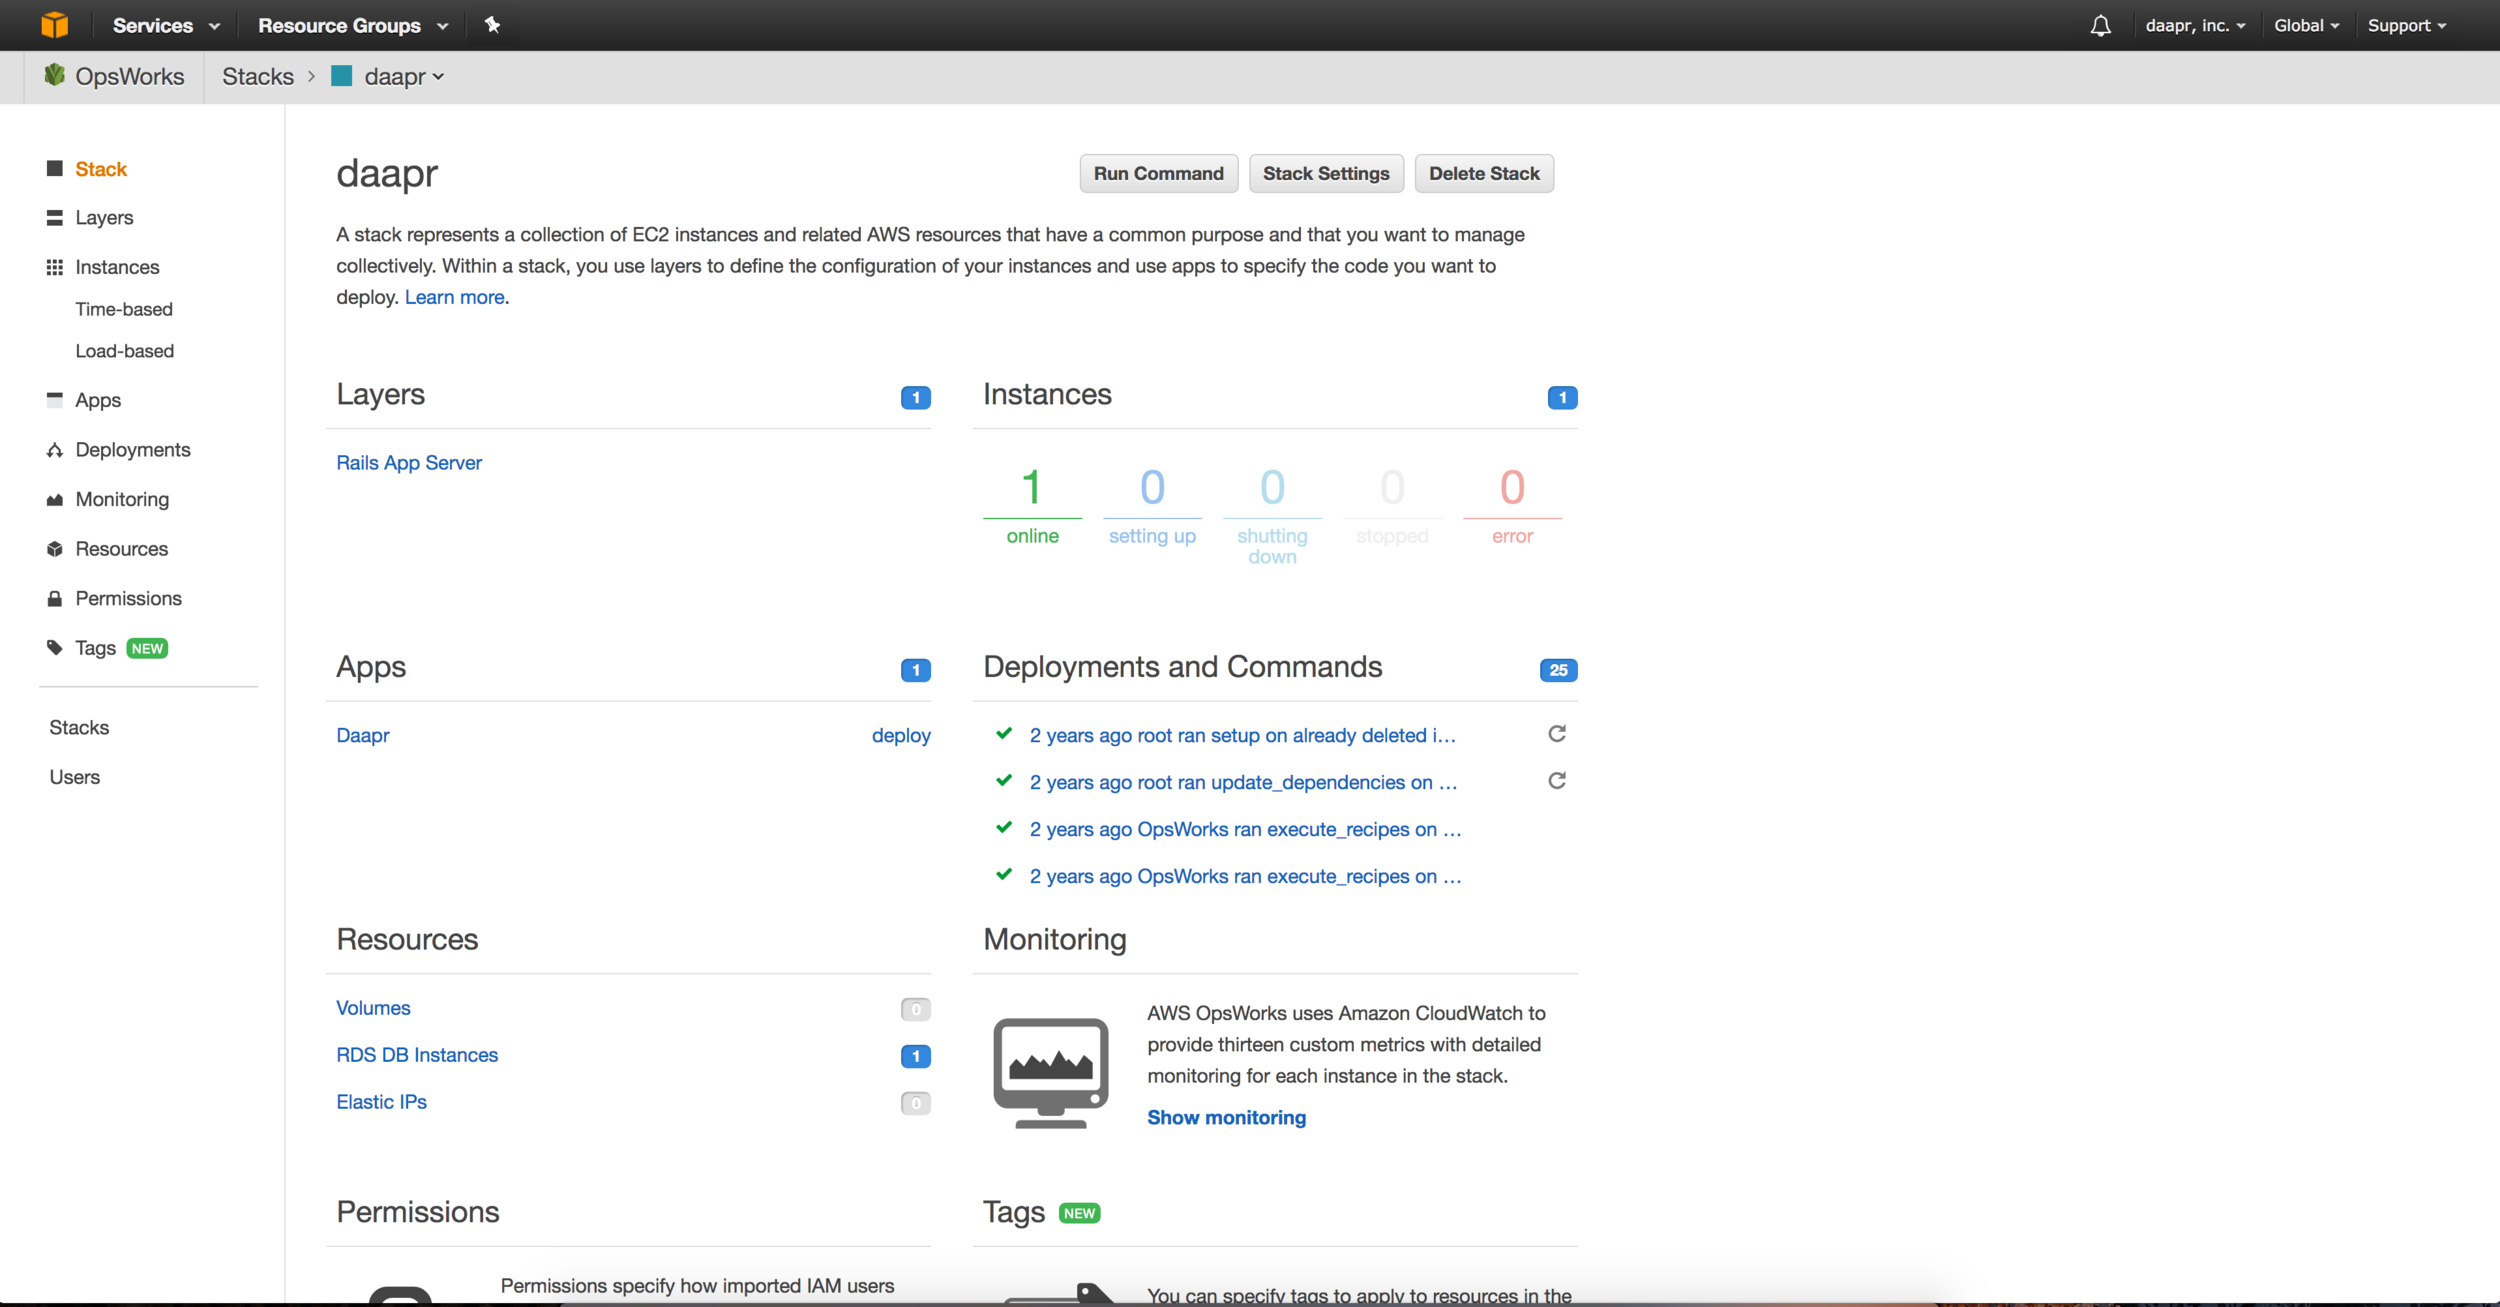Click green checkmark beside update_dependencies command
This screenshot has width=2500, height=1307.
[1004, 780]
